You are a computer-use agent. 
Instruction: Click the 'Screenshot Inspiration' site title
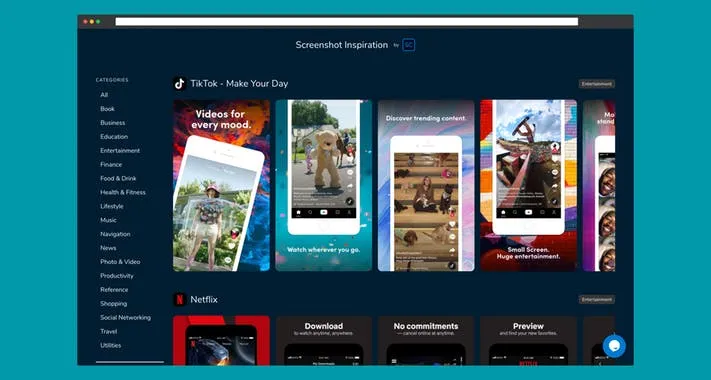[342, 45]
